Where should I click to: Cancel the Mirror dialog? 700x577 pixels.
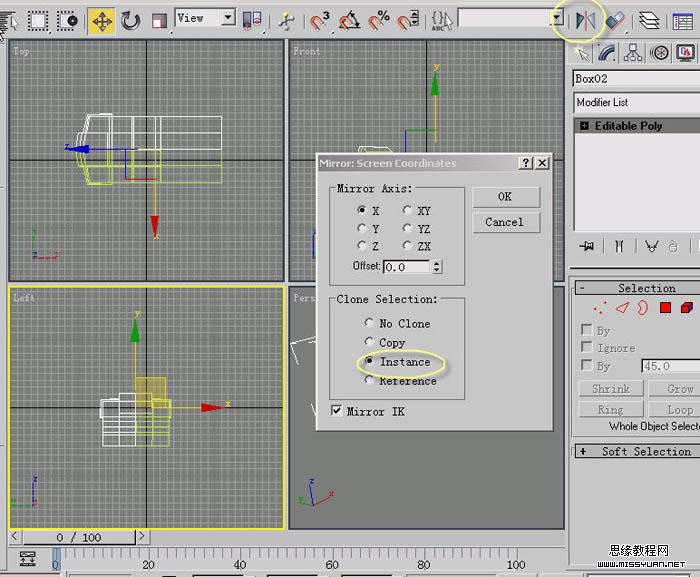click(506, 222)
